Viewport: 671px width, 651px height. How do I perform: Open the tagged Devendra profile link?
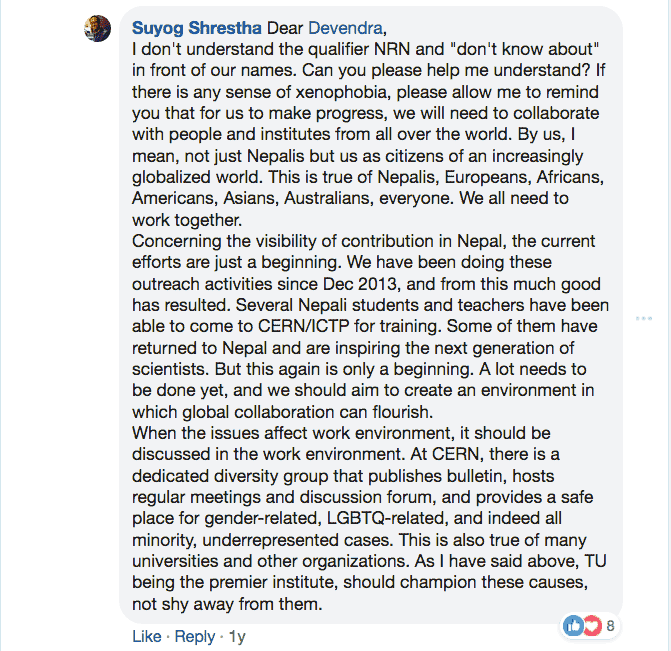click(345, 28)
